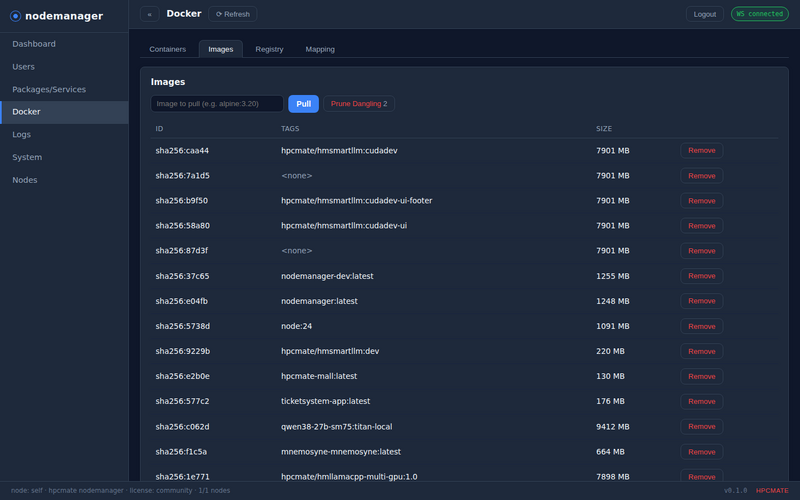Click the HPCMATE footer link

pyautogui.click(x=772, y=490)
